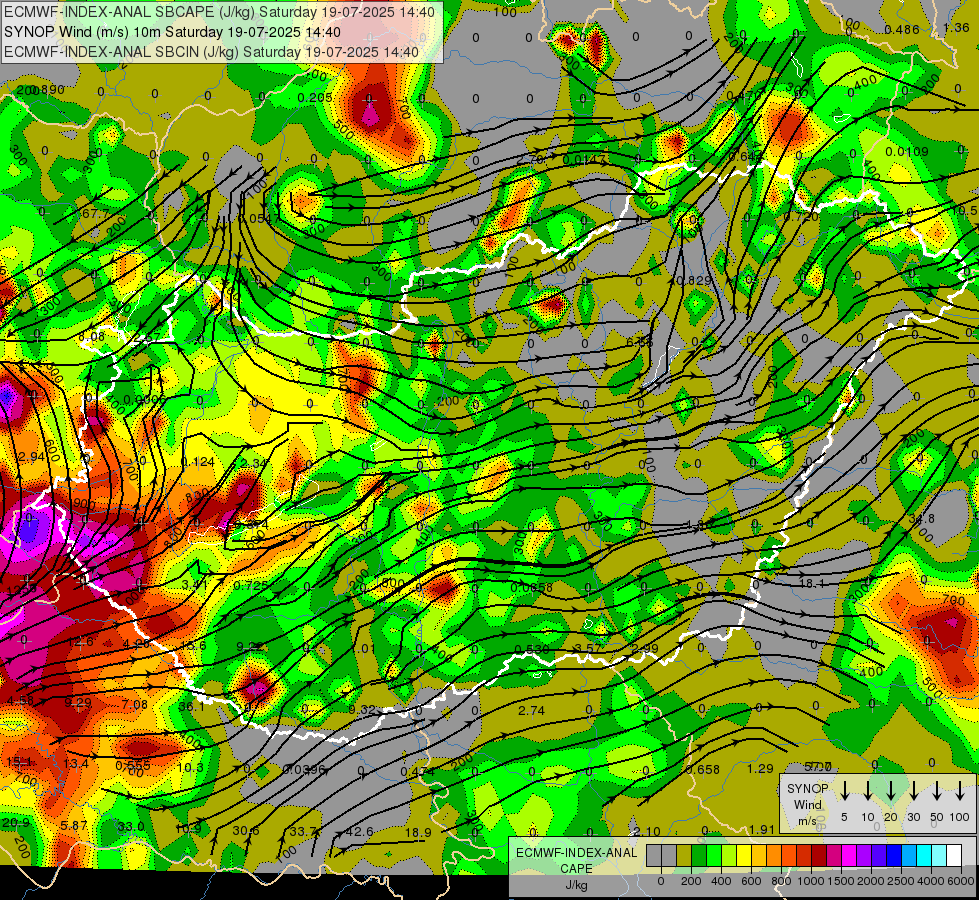
Task: Pick the olive swatch in the CAPE legend
Action: click(x=684, y=856)
